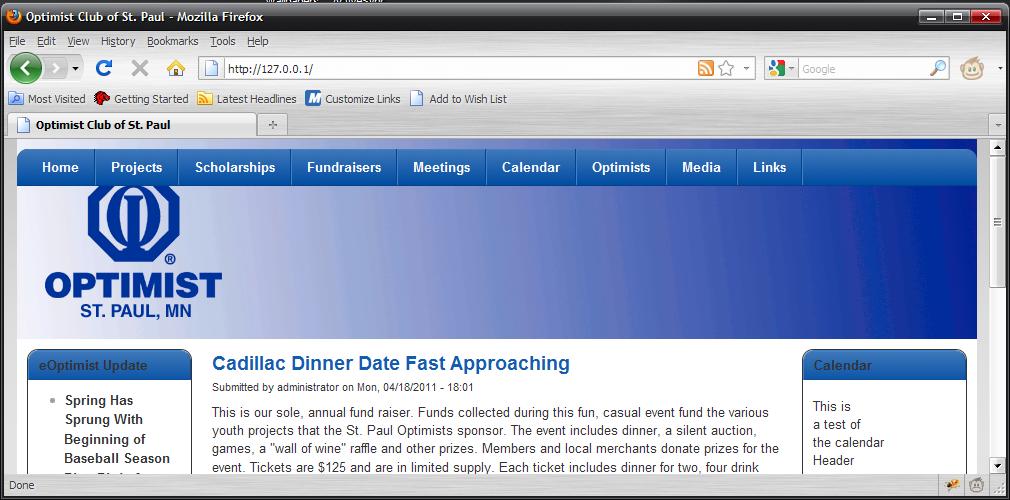Open the URL bar history dropdown arrow
Viewport: 1010px width, 500px height.
[x=746, y=68]
